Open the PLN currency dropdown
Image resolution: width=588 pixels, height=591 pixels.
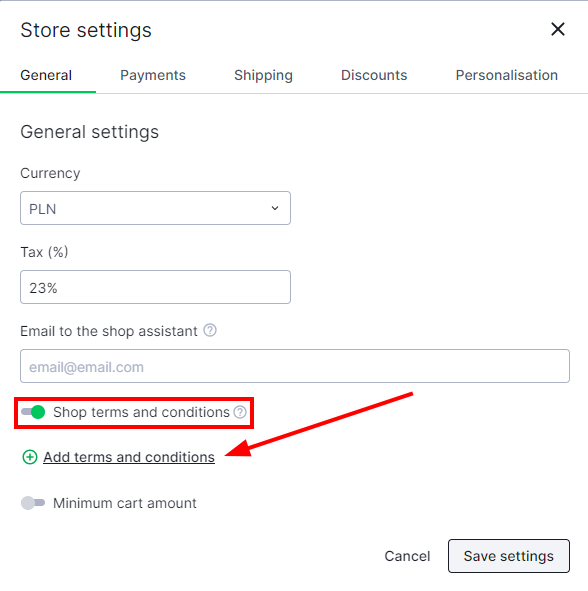coord(155,208)
